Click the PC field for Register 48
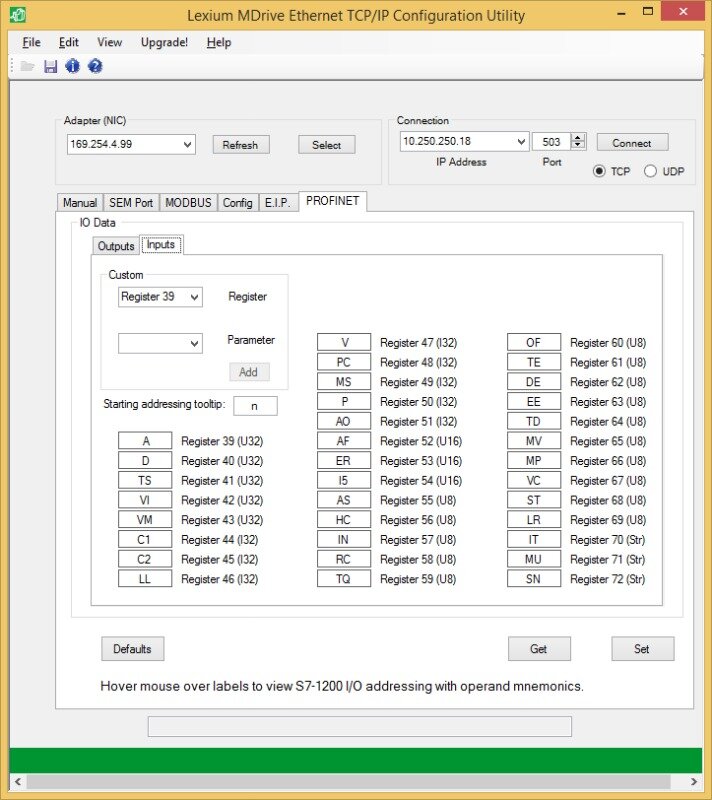This screenshot has width=712, height=800. (x=344, y=362)
